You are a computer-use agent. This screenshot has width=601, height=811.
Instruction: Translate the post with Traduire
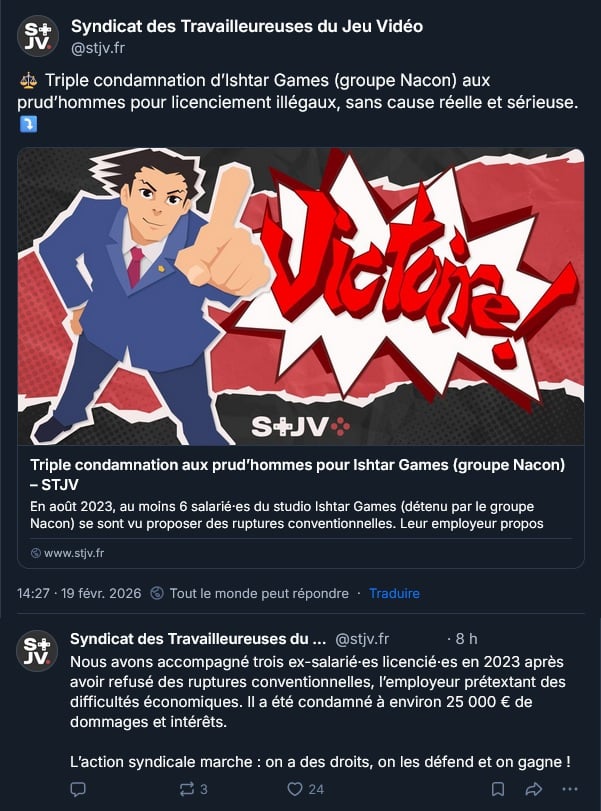(394, 593)
